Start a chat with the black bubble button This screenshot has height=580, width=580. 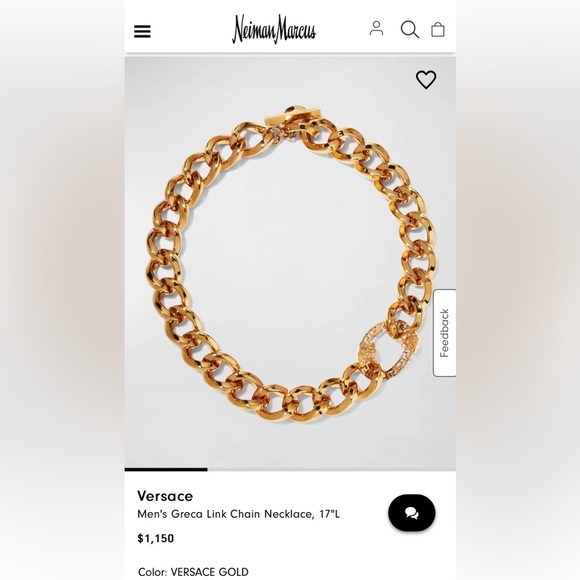point(412,513)
